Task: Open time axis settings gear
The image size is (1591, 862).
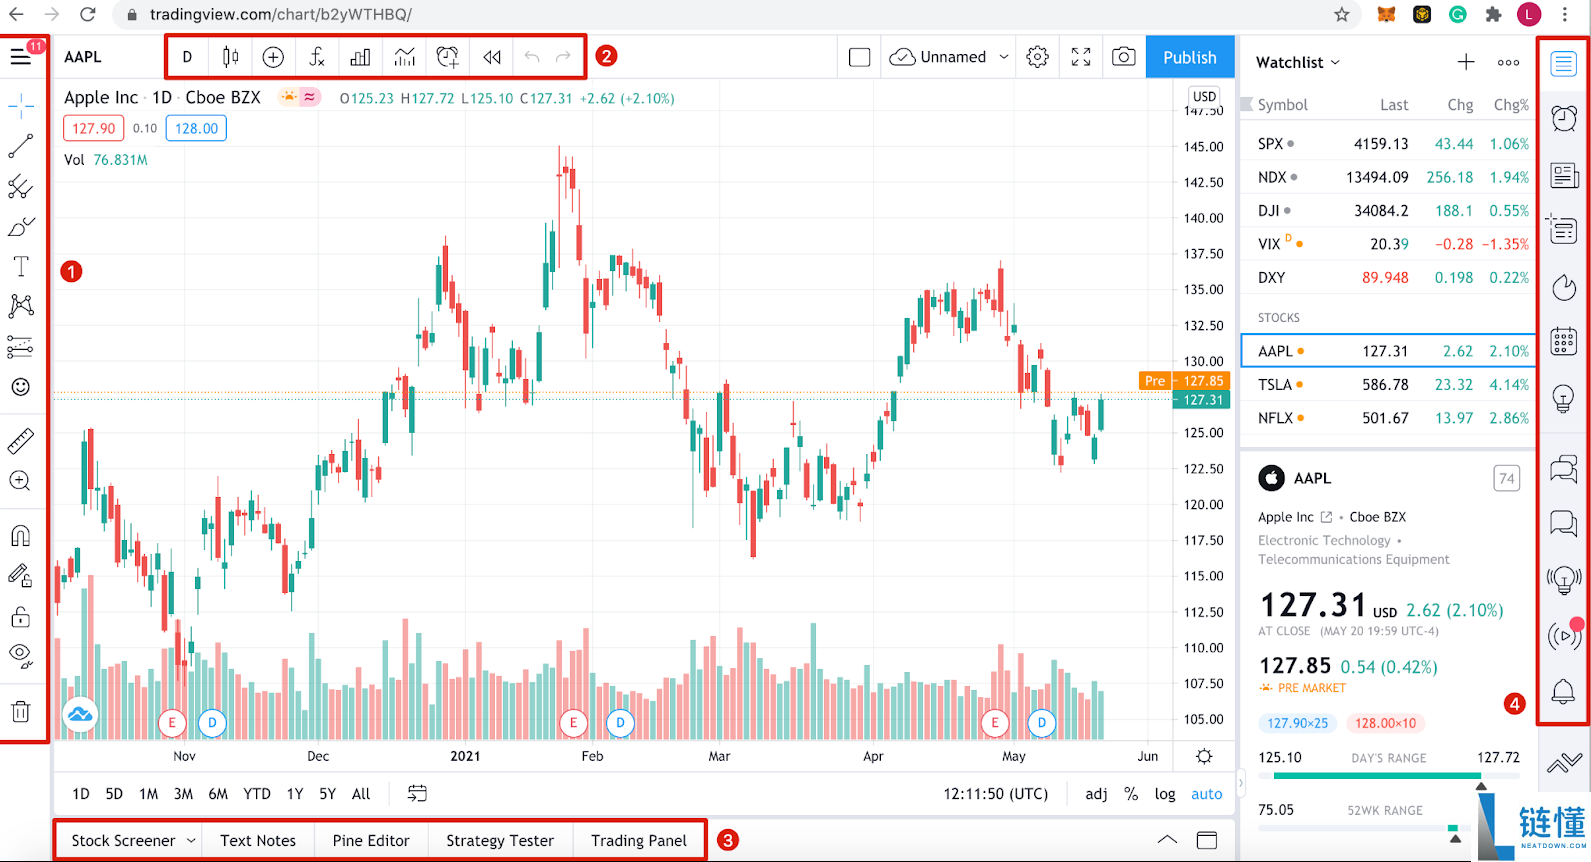Action: (x=1204, y=756)
